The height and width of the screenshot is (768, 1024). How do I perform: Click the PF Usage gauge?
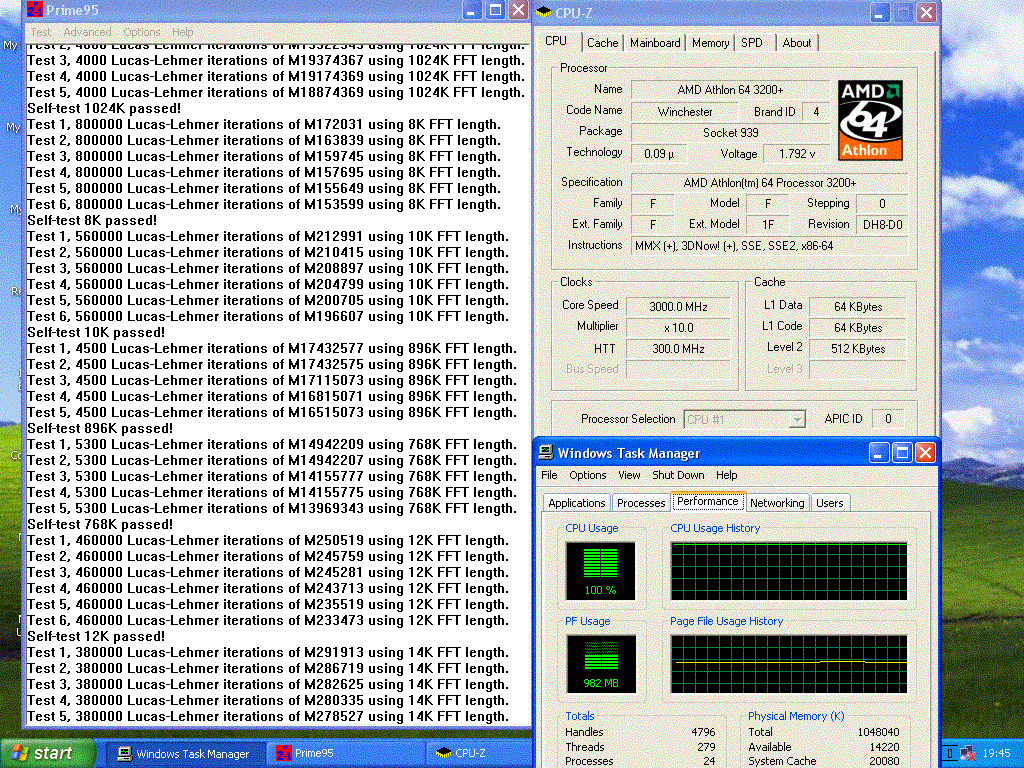click(600, 664)
